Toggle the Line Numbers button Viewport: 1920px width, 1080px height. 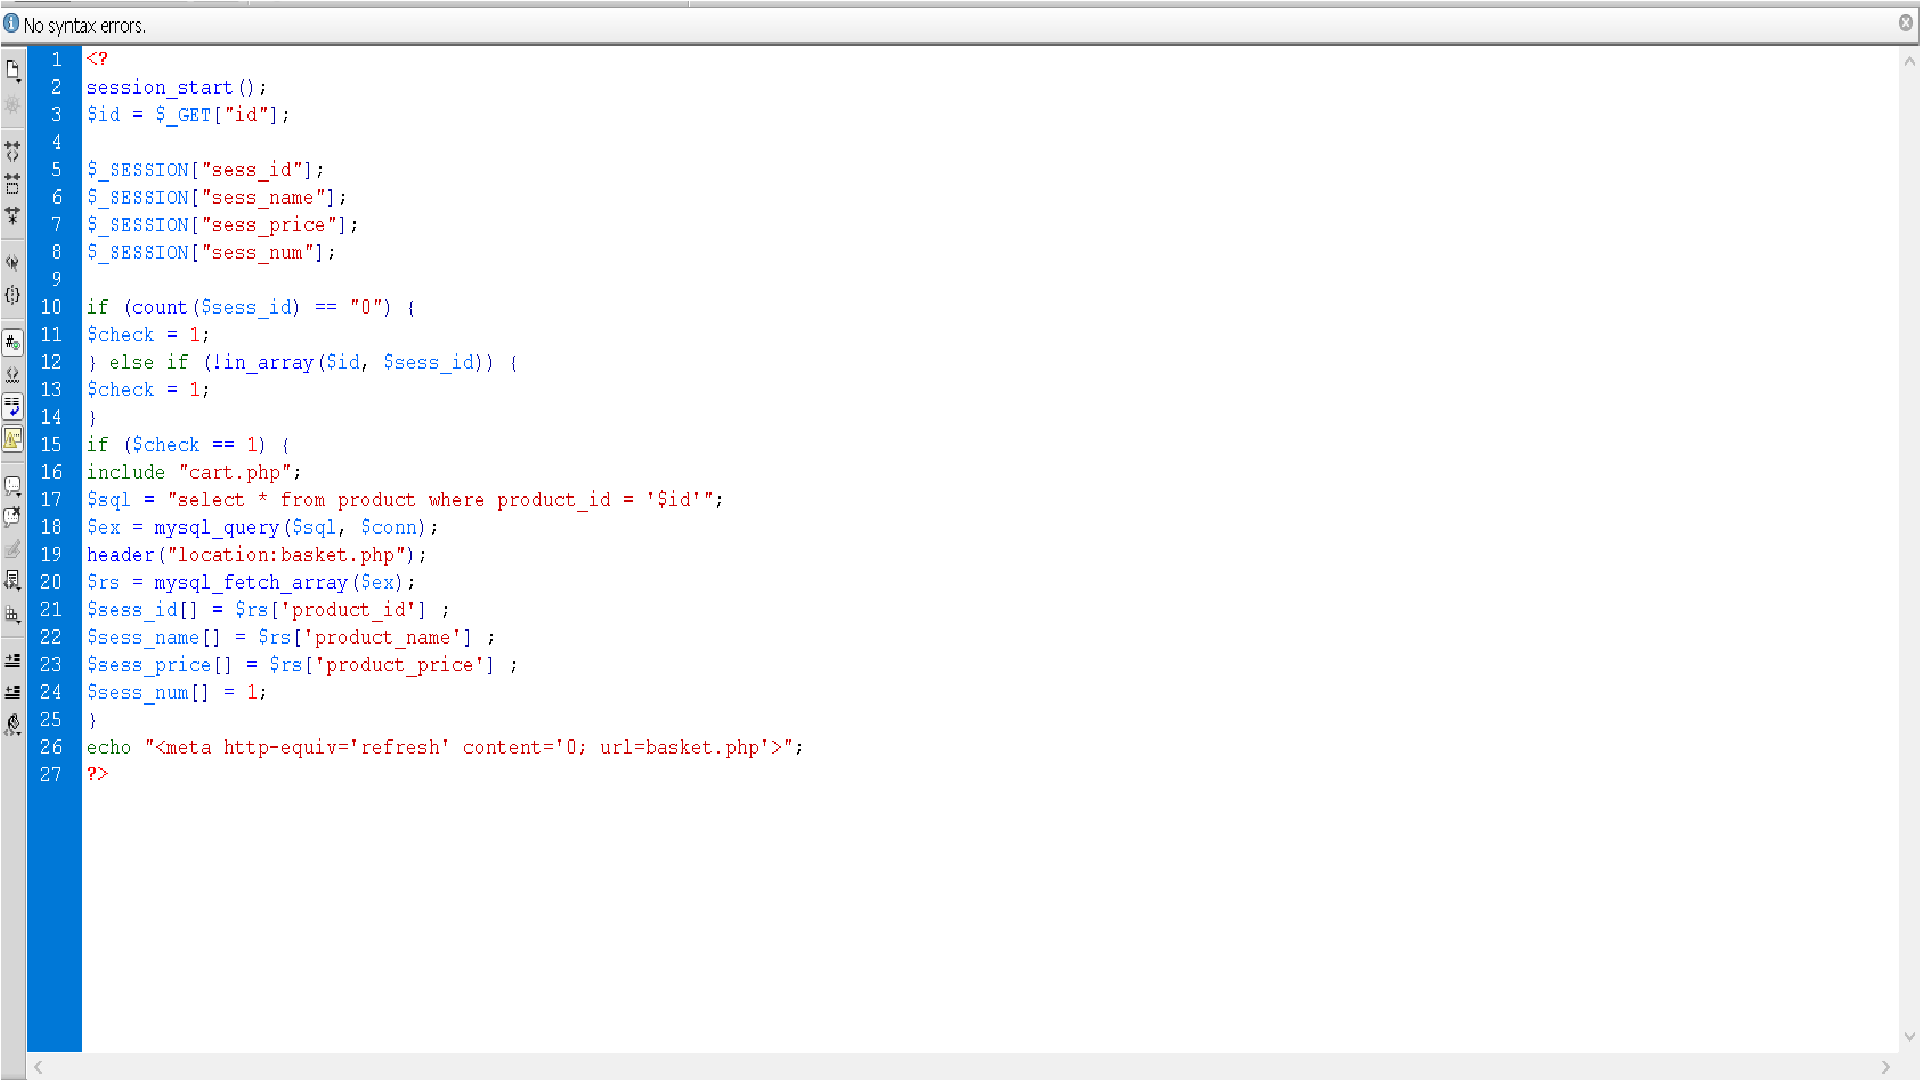13,343
